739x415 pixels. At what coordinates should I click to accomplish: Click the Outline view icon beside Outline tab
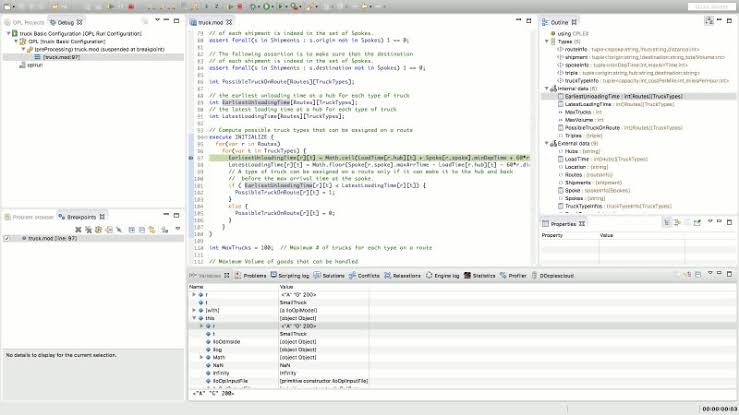pos(545,22)
